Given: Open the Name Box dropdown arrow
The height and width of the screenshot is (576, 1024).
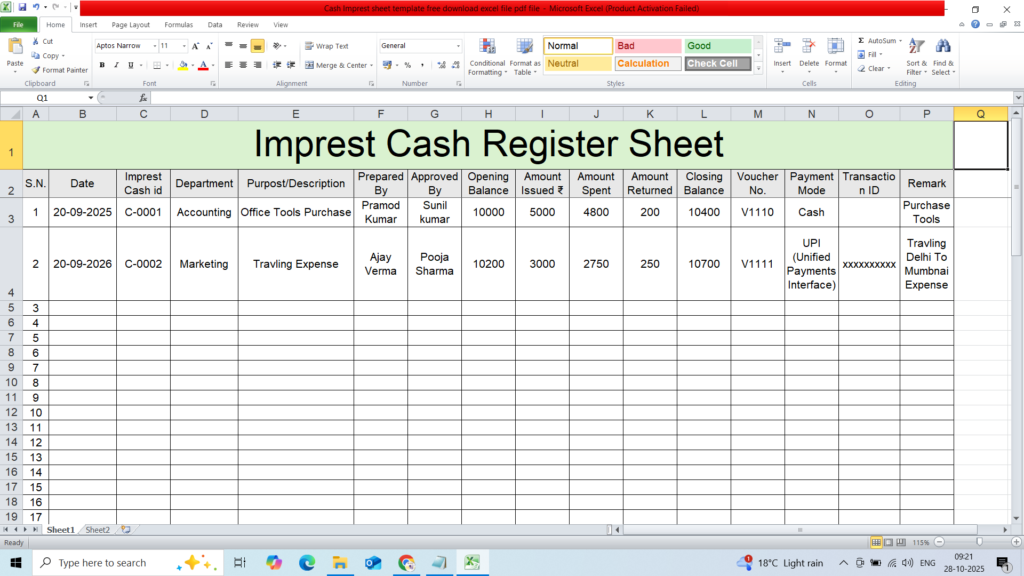Looking at the screenshot, I should (91, 98).
